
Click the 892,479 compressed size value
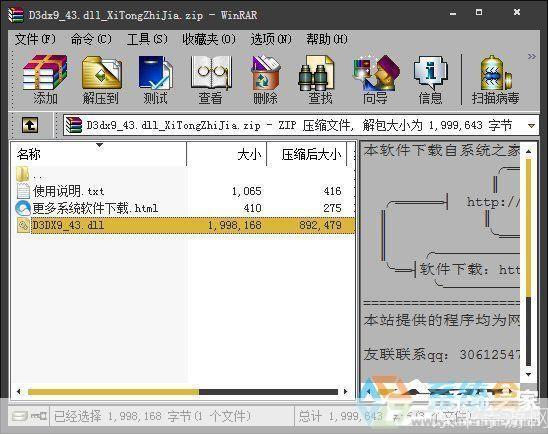pos(320,225)
